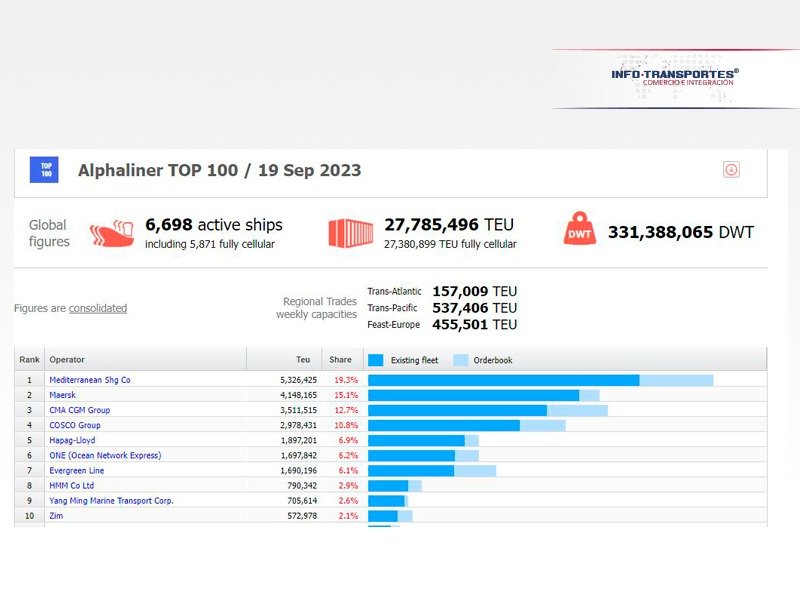Open ONE (Ocean Network Express) link
The width and height of the screenshot is (800, 600).
point(105,455)
